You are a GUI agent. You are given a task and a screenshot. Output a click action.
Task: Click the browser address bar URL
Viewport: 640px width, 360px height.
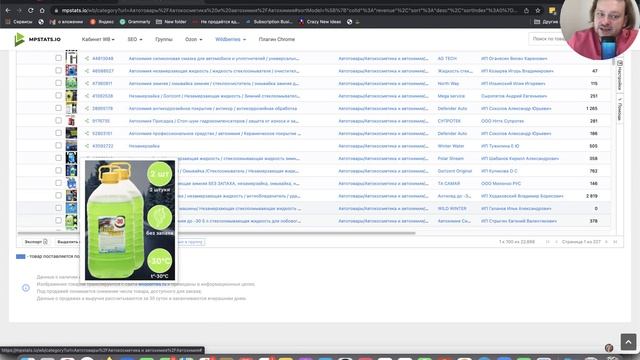pyautogui.click(x=289, y=11)
